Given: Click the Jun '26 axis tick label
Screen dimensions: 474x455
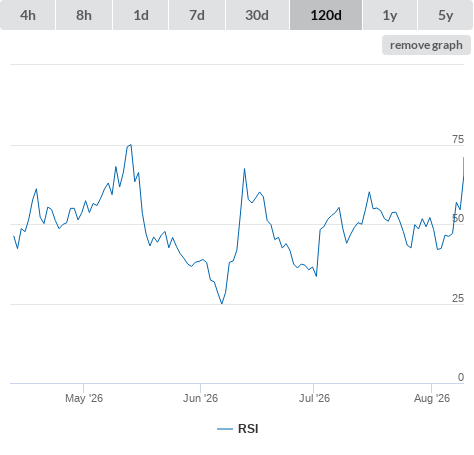Looking at the screenshot, I should pyautogui.click(x=200, y=398).
